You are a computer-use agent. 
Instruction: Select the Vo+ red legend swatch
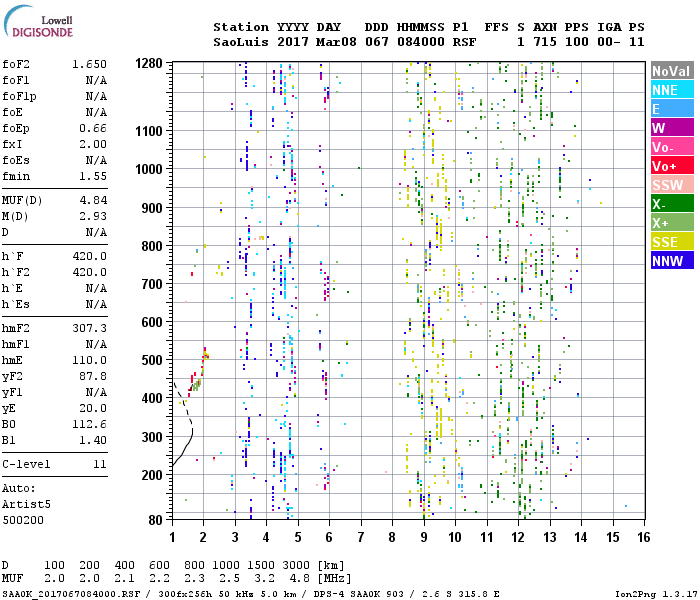click(672, 166)
